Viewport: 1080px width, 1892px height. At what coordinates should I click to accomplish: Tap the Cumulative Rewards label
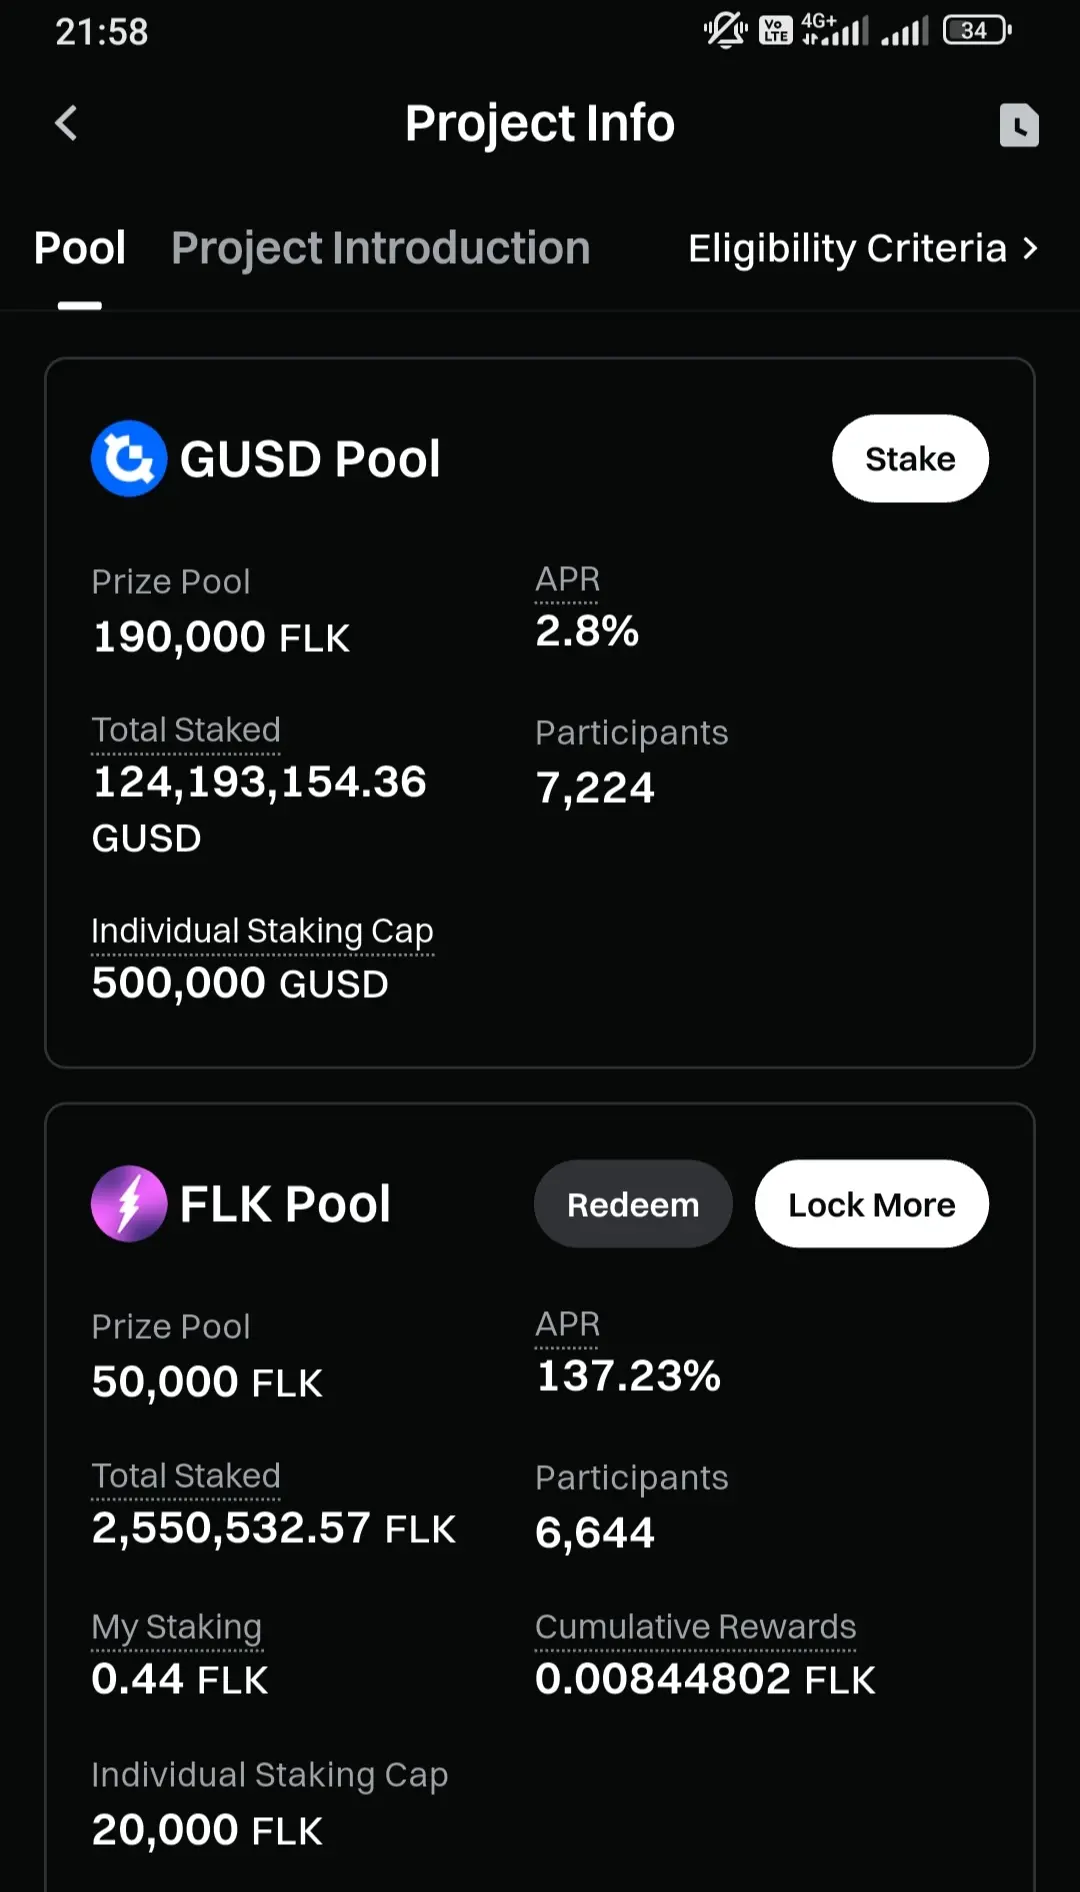[x=695, y=1627]
